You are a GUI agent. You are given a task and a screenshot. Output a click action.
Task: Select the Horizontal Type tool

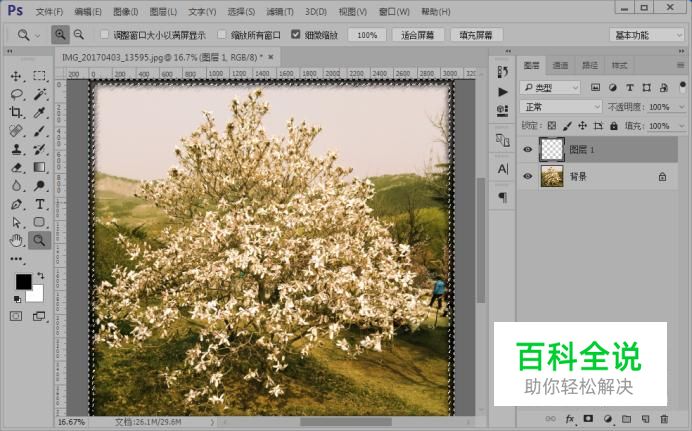39,204
